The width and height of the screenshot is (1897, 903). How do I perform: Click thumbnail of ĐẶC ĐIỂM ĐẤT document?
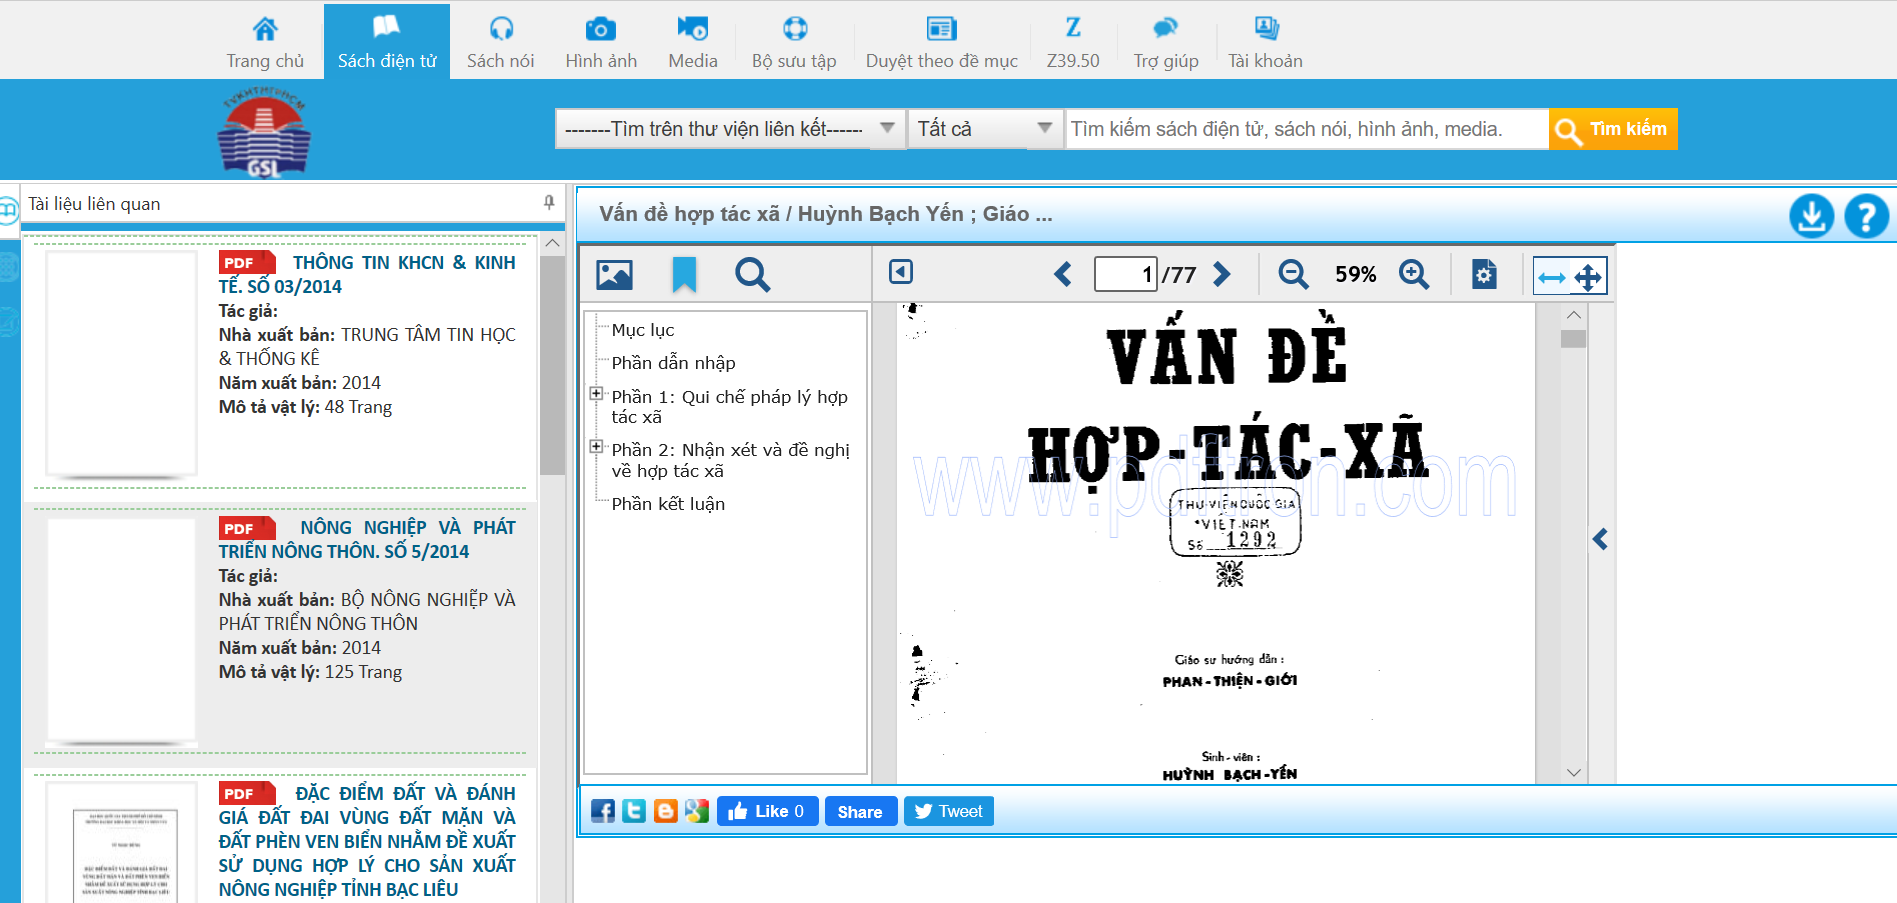pyautogui.click(x=122, y=843)
